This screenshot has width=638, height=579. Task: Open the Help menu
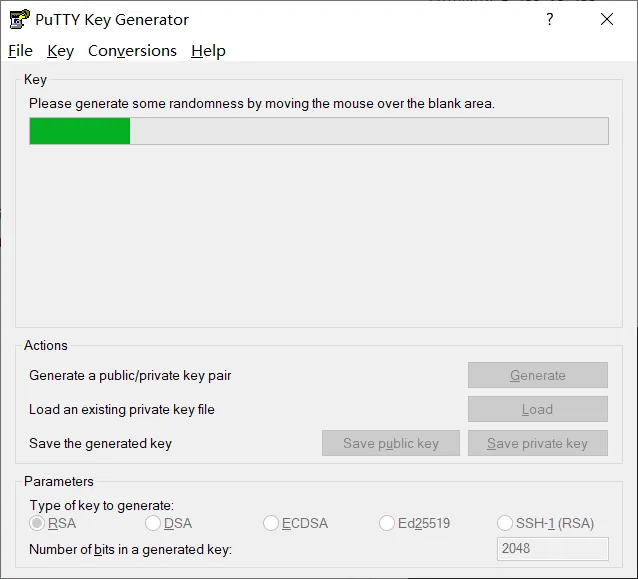coord(208,51)
